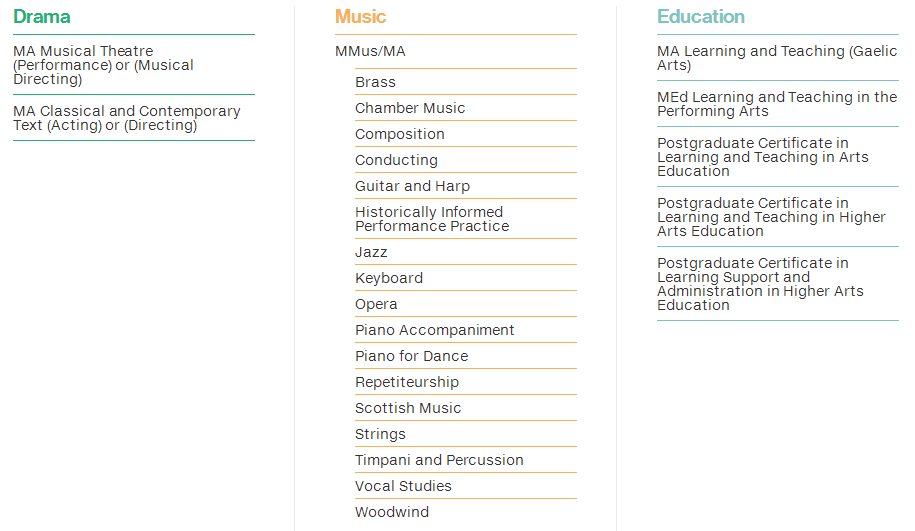
Task: Open MEd Learning and Teaching in Performing Arts
Action: click(x=777, y=104)
